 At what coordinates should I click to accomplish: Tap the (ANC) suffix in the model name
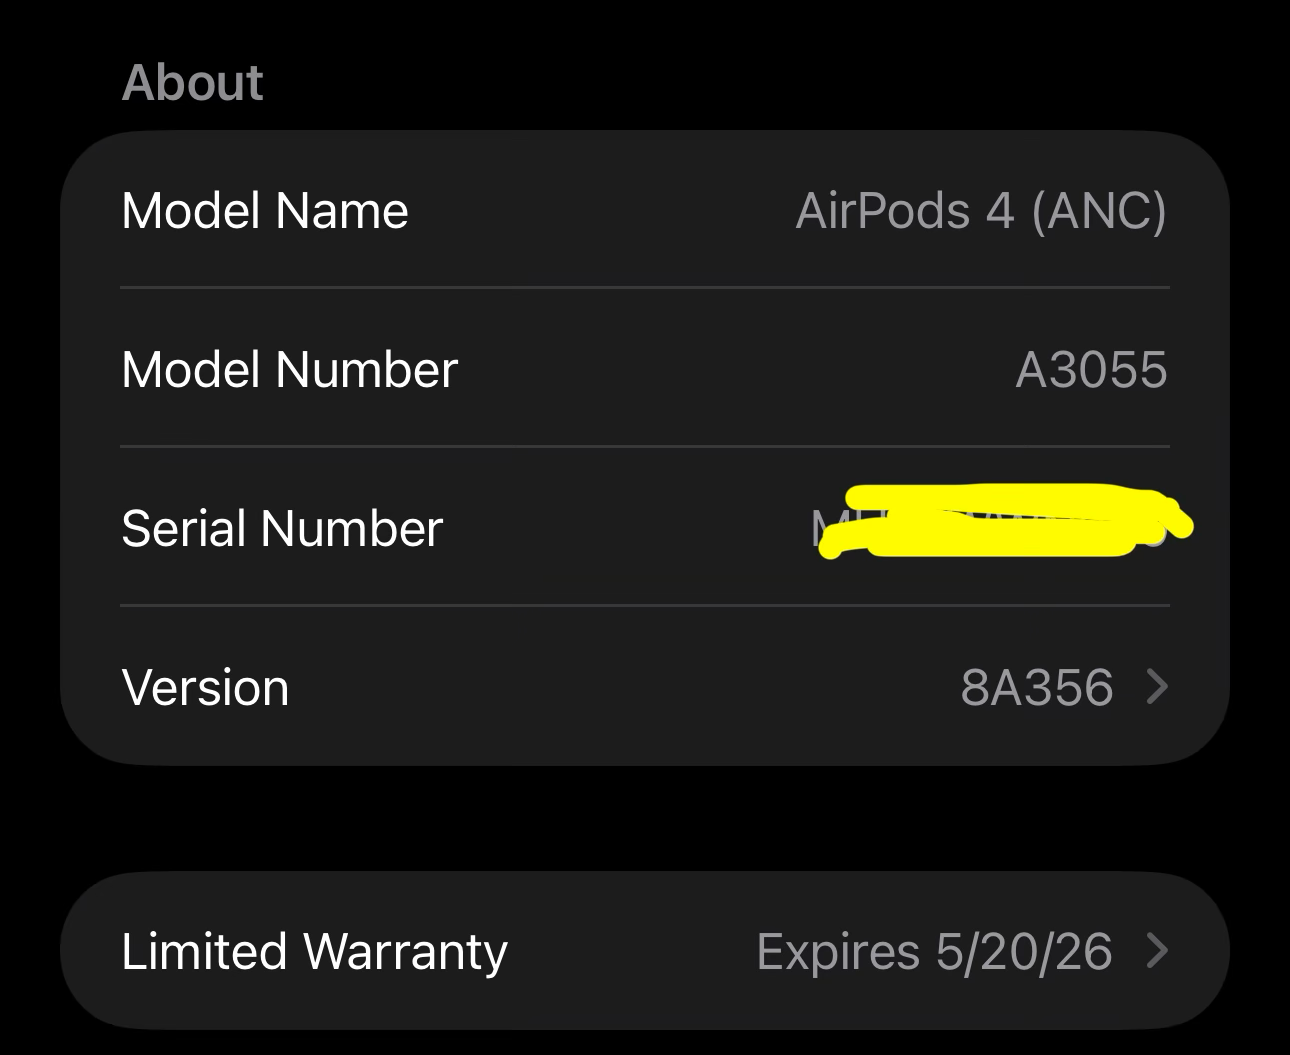(x=1098, y=211)
